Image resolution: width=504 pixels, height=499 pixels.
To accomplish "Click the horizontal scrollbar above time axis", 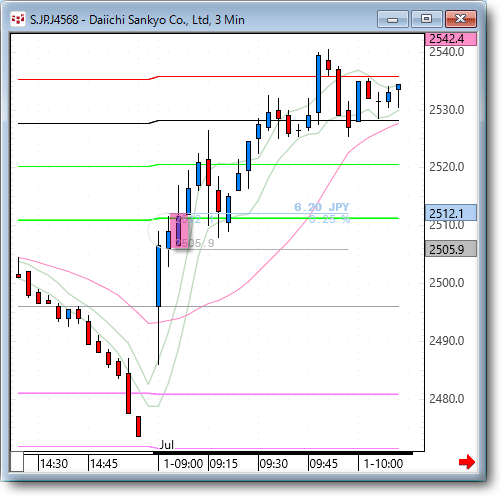I will (283, 453).
